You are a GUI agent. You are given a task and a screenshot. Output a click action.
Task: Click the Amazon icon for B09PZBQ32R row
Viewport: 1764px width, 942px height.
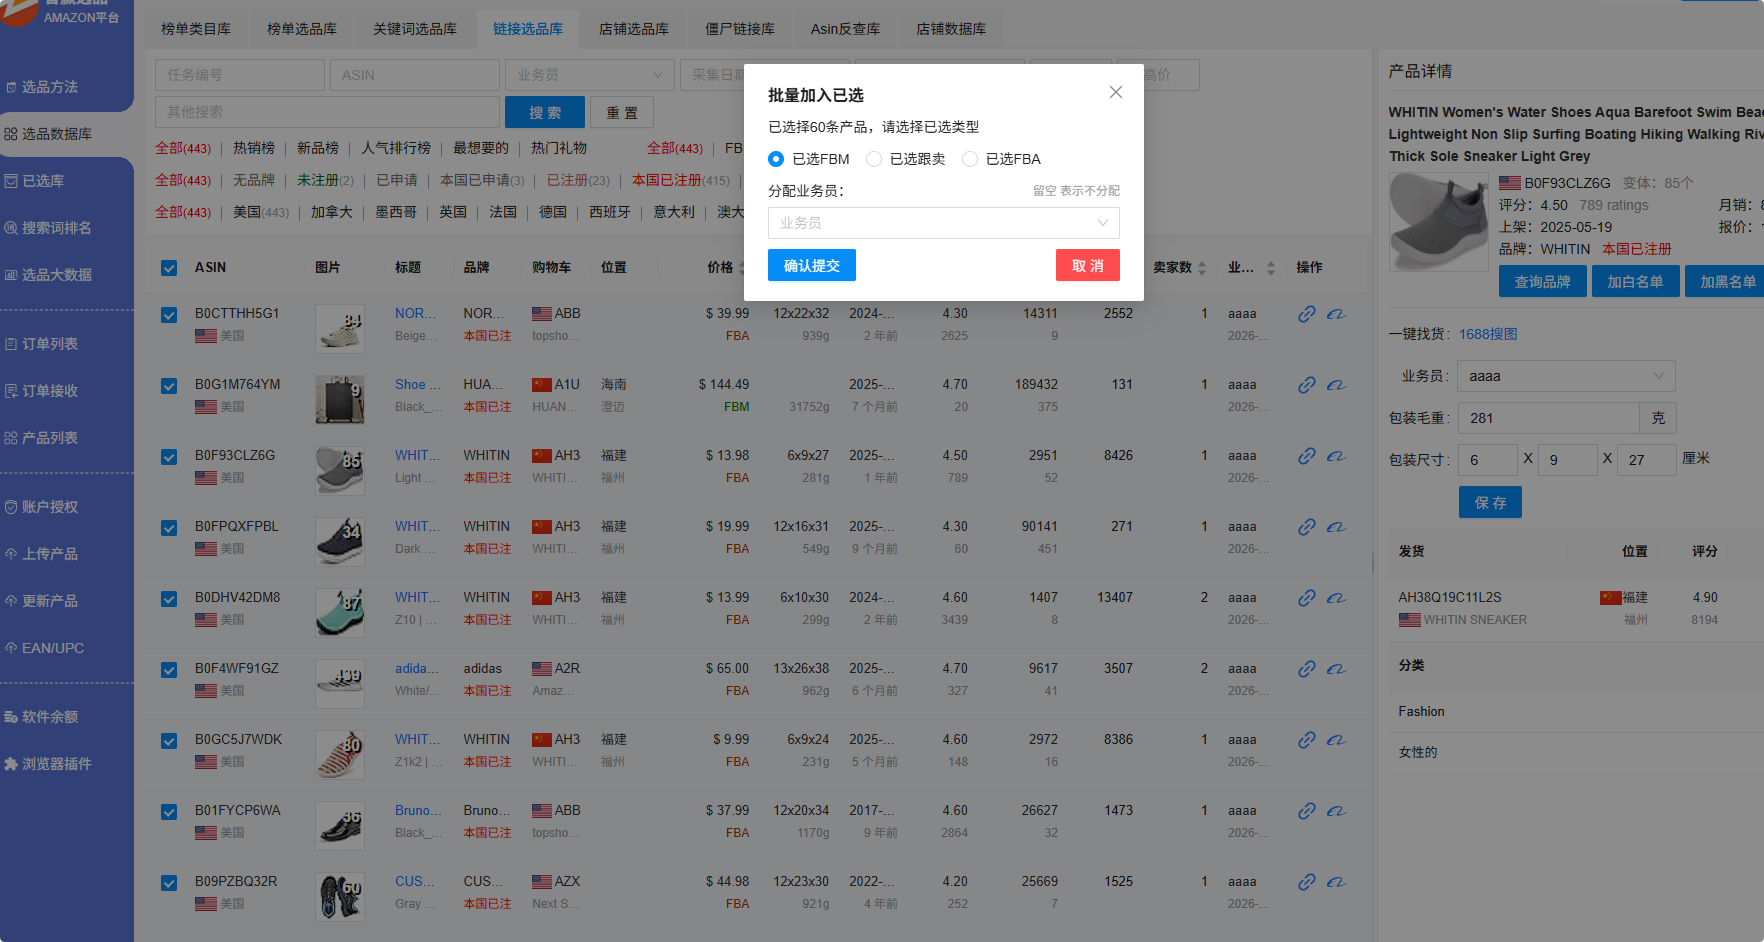1336,882
